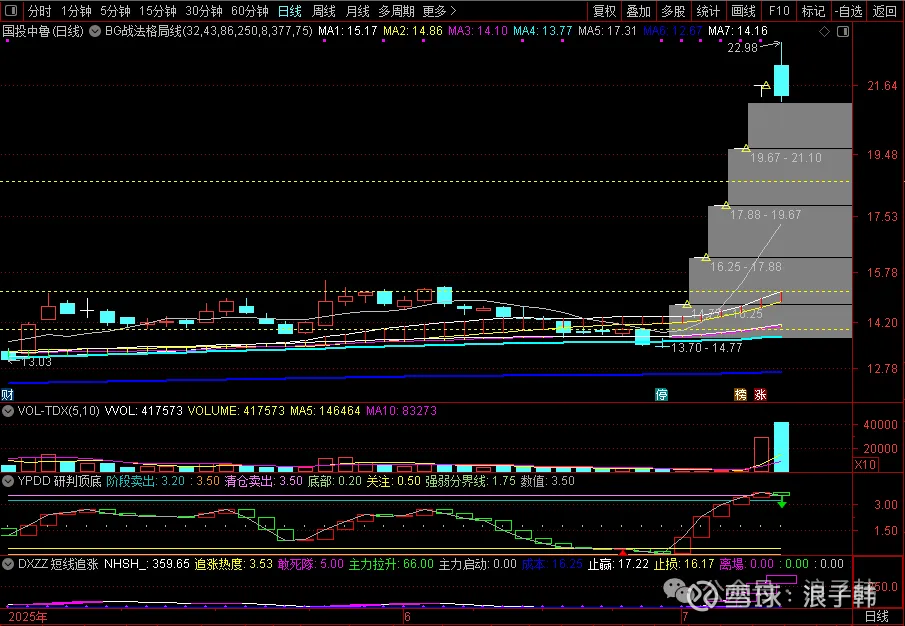Click the 停 suspension event marker
Image resolution: width=905 pixels, height=626 pixels.
[x=661, y=395]
